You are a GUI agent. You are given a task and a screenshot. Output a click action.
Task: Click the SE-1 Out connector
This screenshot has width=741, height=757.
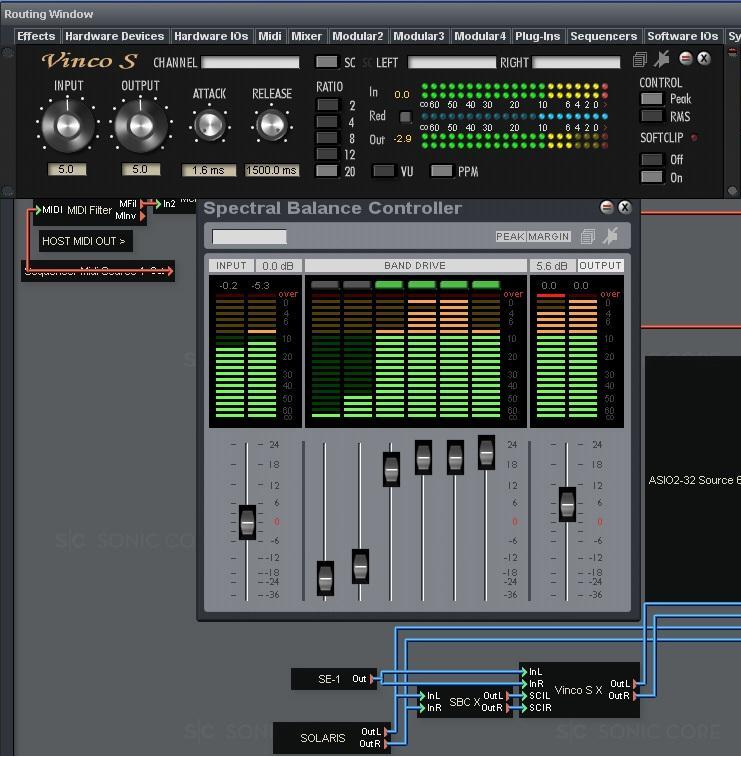tap(372, 679)
